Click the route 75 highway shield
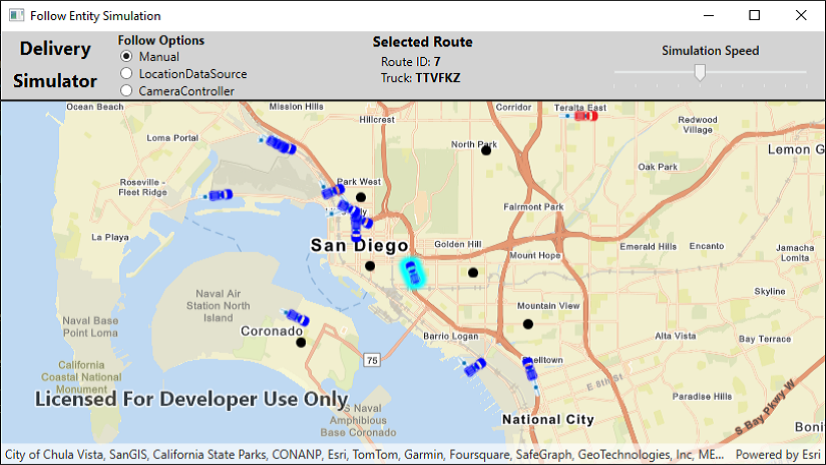Image resolution: width=826 pixels, height=465 pixels. click(372, 360)
